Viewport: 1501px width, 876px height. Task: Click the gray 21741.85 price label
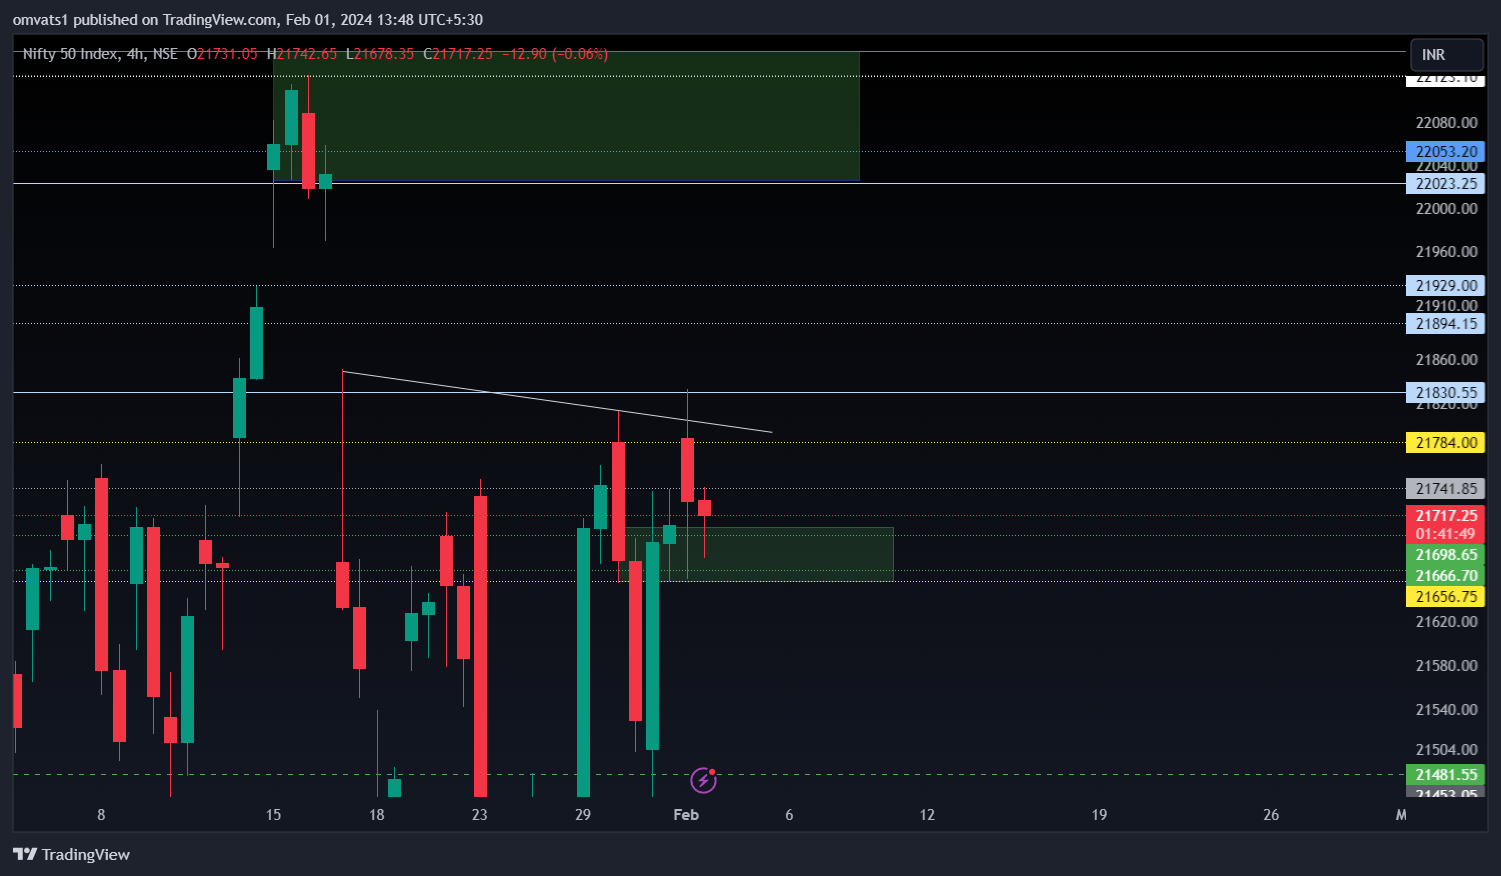pyautogui.click(x=1445, y=489)
